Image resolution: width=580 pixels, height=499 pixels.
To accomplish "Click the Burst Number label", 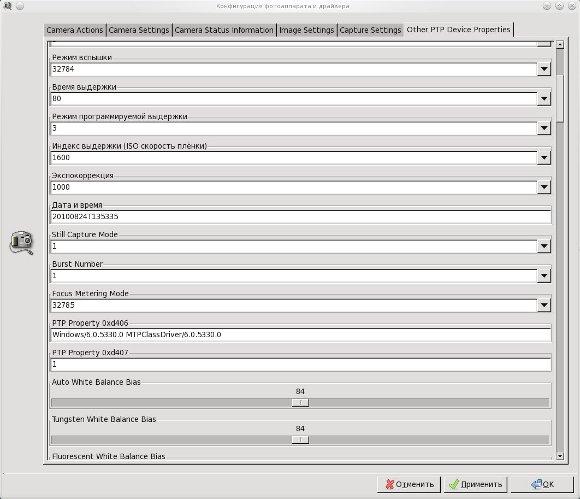I will [77, 264].
